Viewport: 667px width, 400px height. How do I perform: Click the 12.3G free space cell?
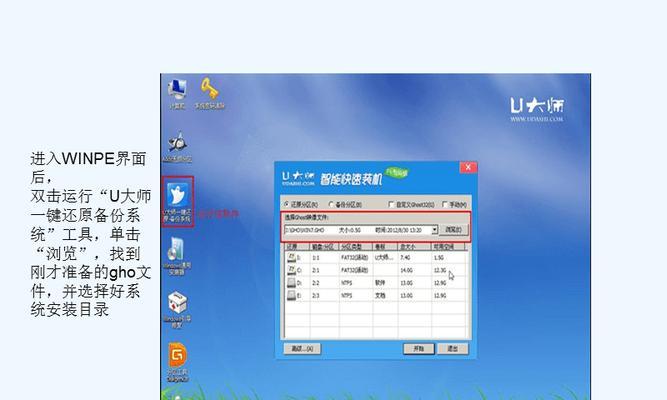440,271
